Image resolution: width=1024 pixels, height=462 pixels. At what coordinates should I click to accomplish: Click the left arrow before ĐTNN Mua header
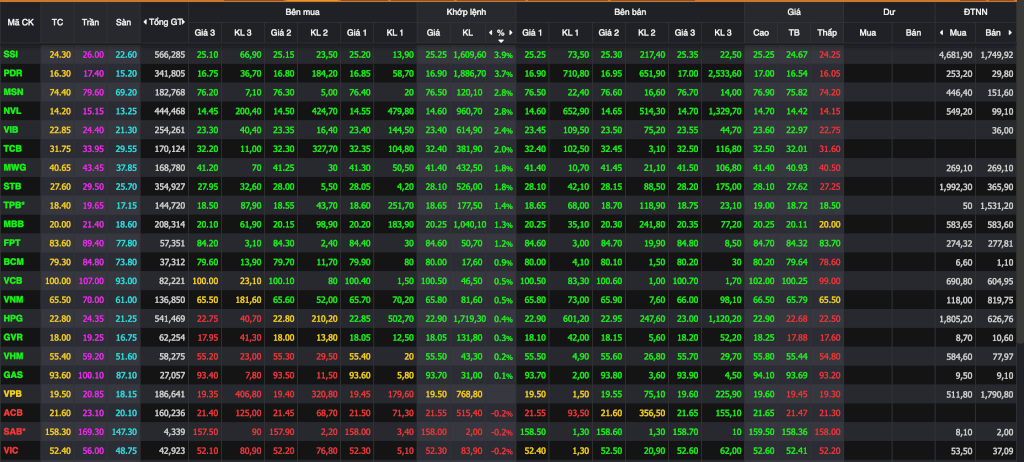pyautogui.click(x=941, y=32)
